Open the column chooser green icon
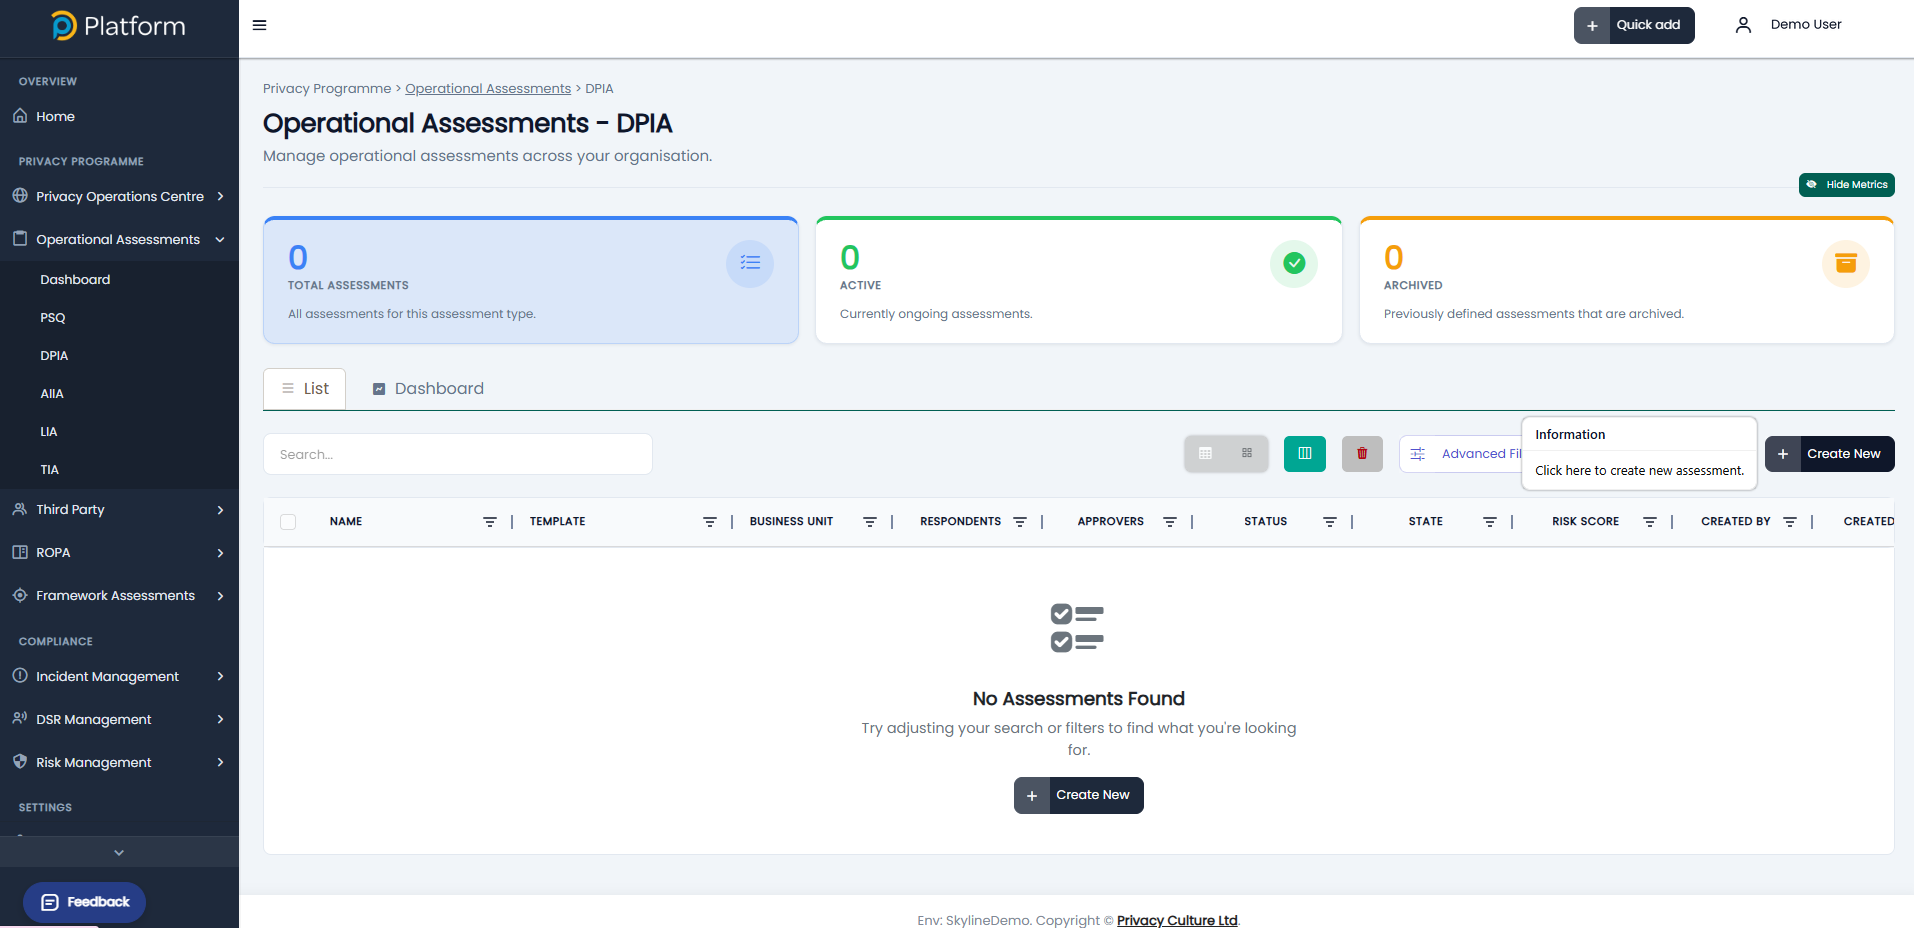This screenshot has width=1914, height=928. click(x=1305, y=454)
